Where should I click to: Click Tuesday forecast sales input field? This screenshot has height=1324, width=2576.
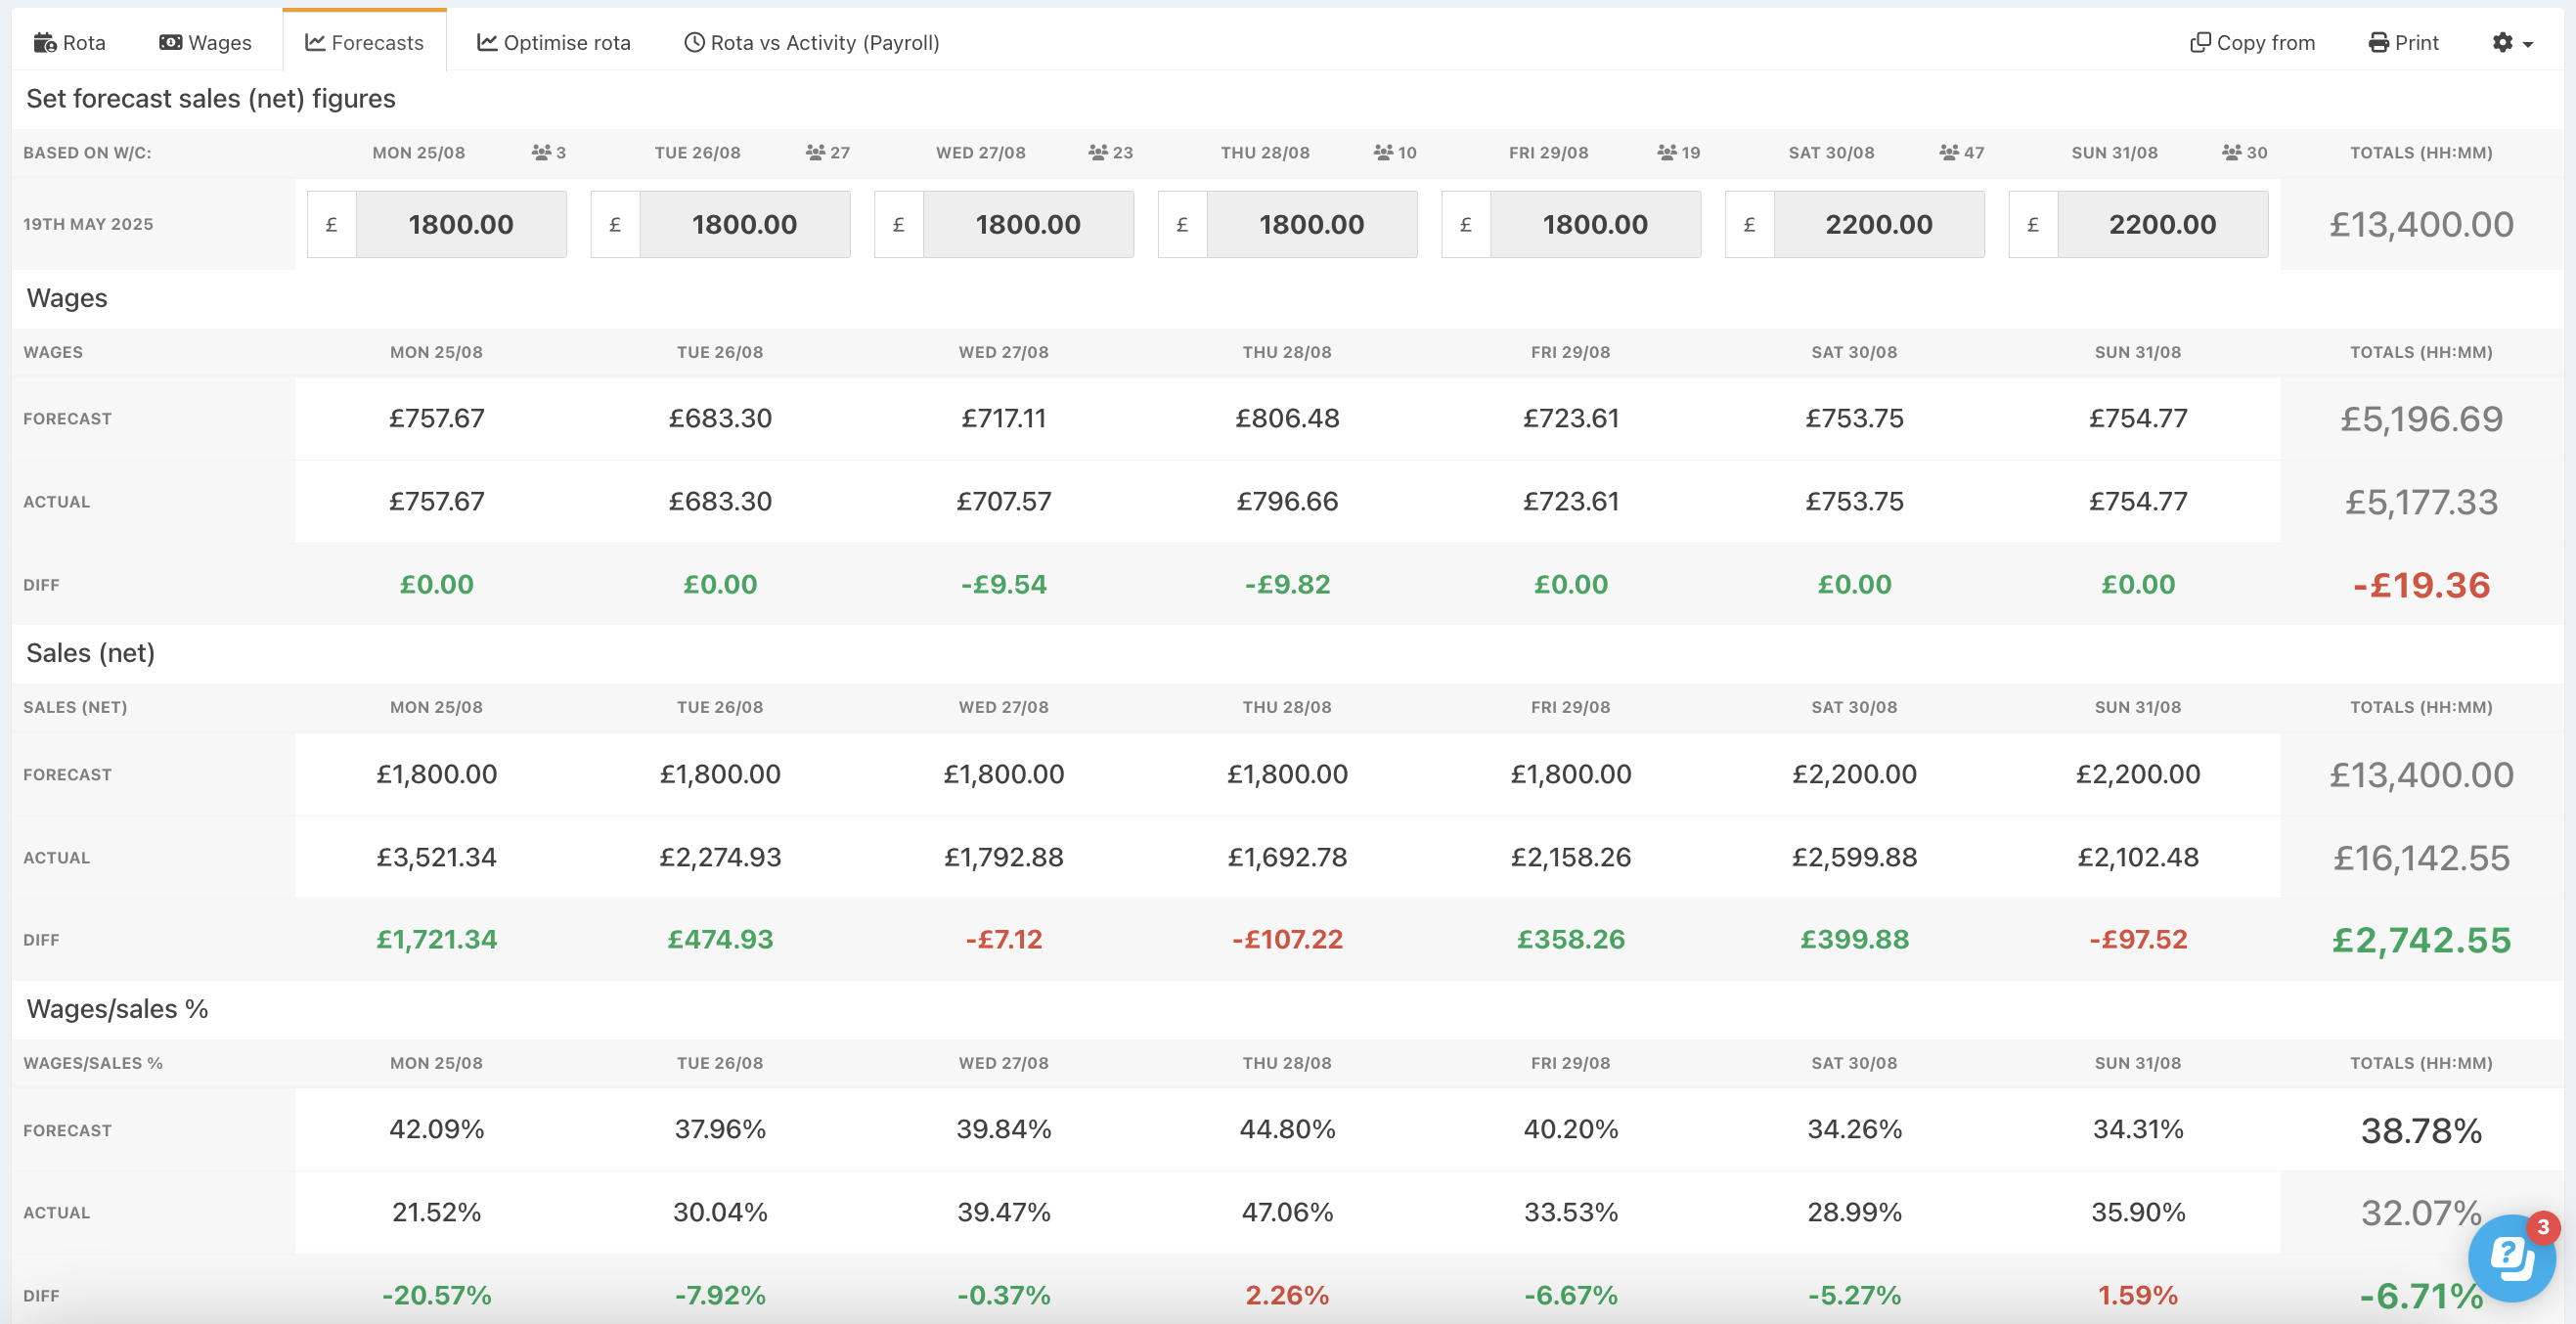745,224
